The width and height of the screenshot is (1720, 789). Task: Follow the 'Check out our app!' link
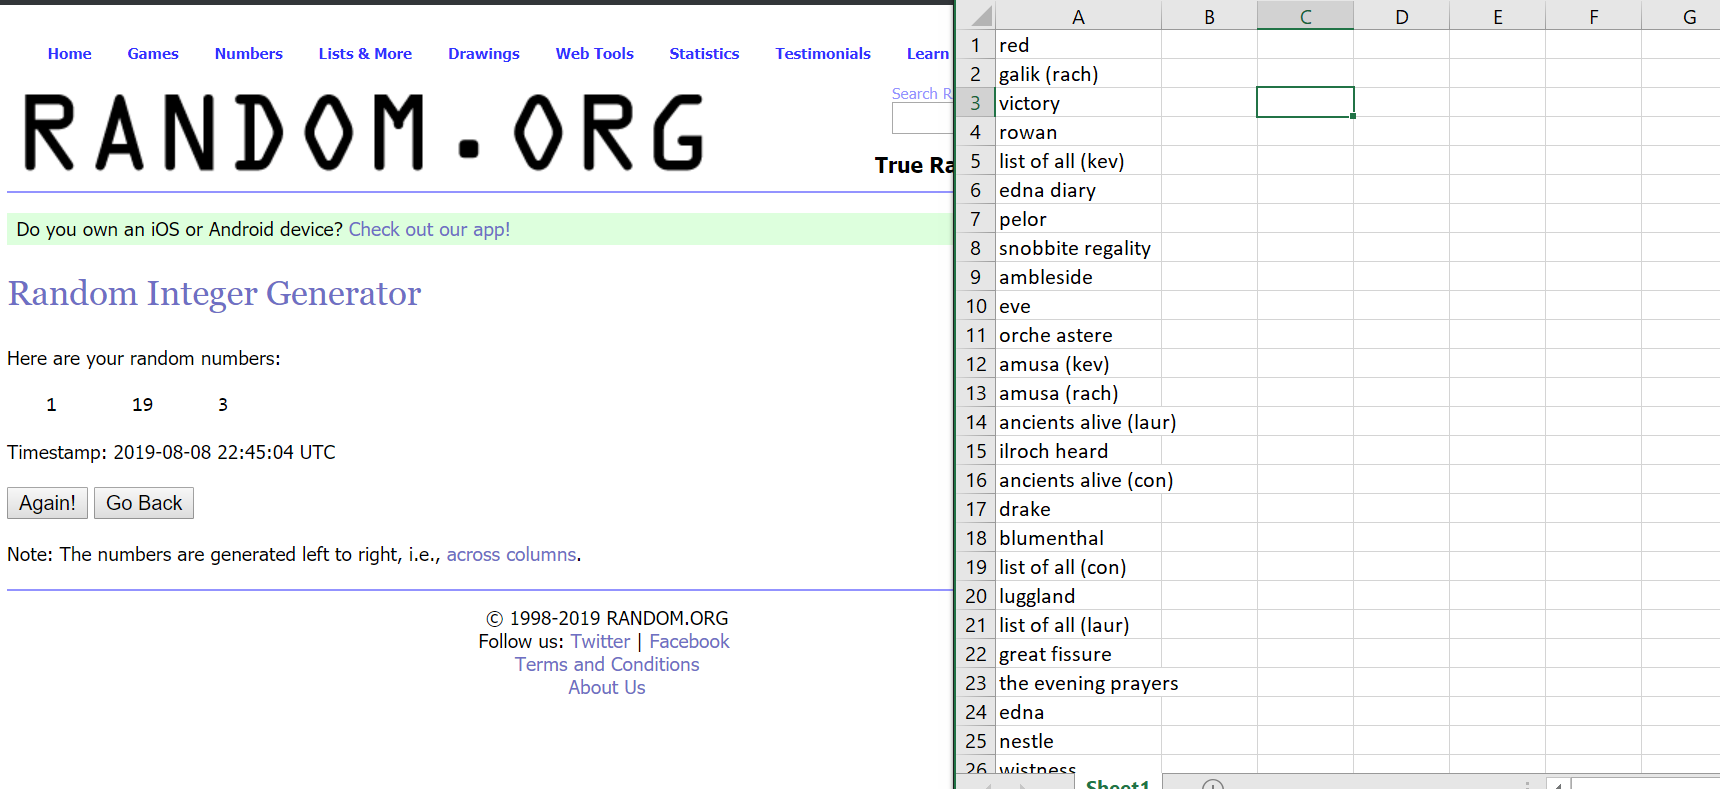click(x=429, y=229)
